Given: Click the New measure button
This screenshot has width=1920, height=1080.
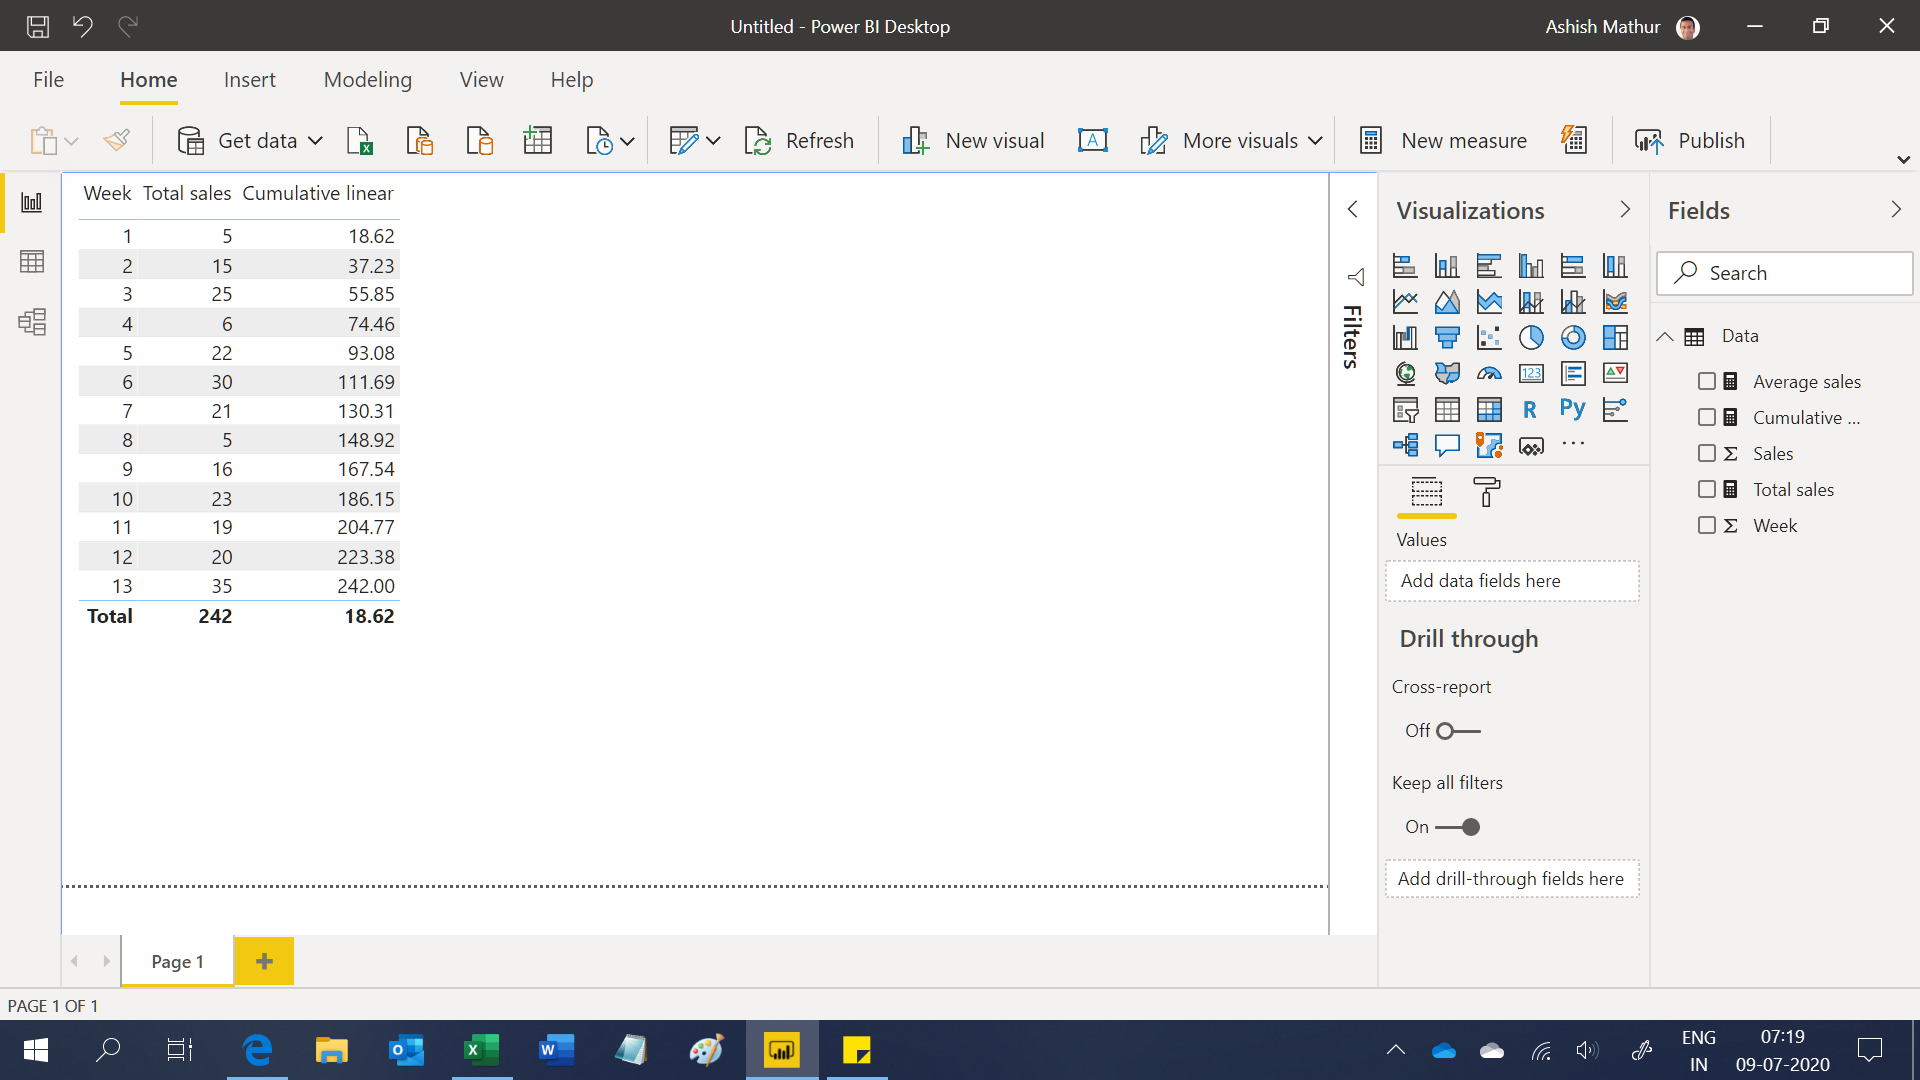Looking at the screenshot, I should (1443, 141).
